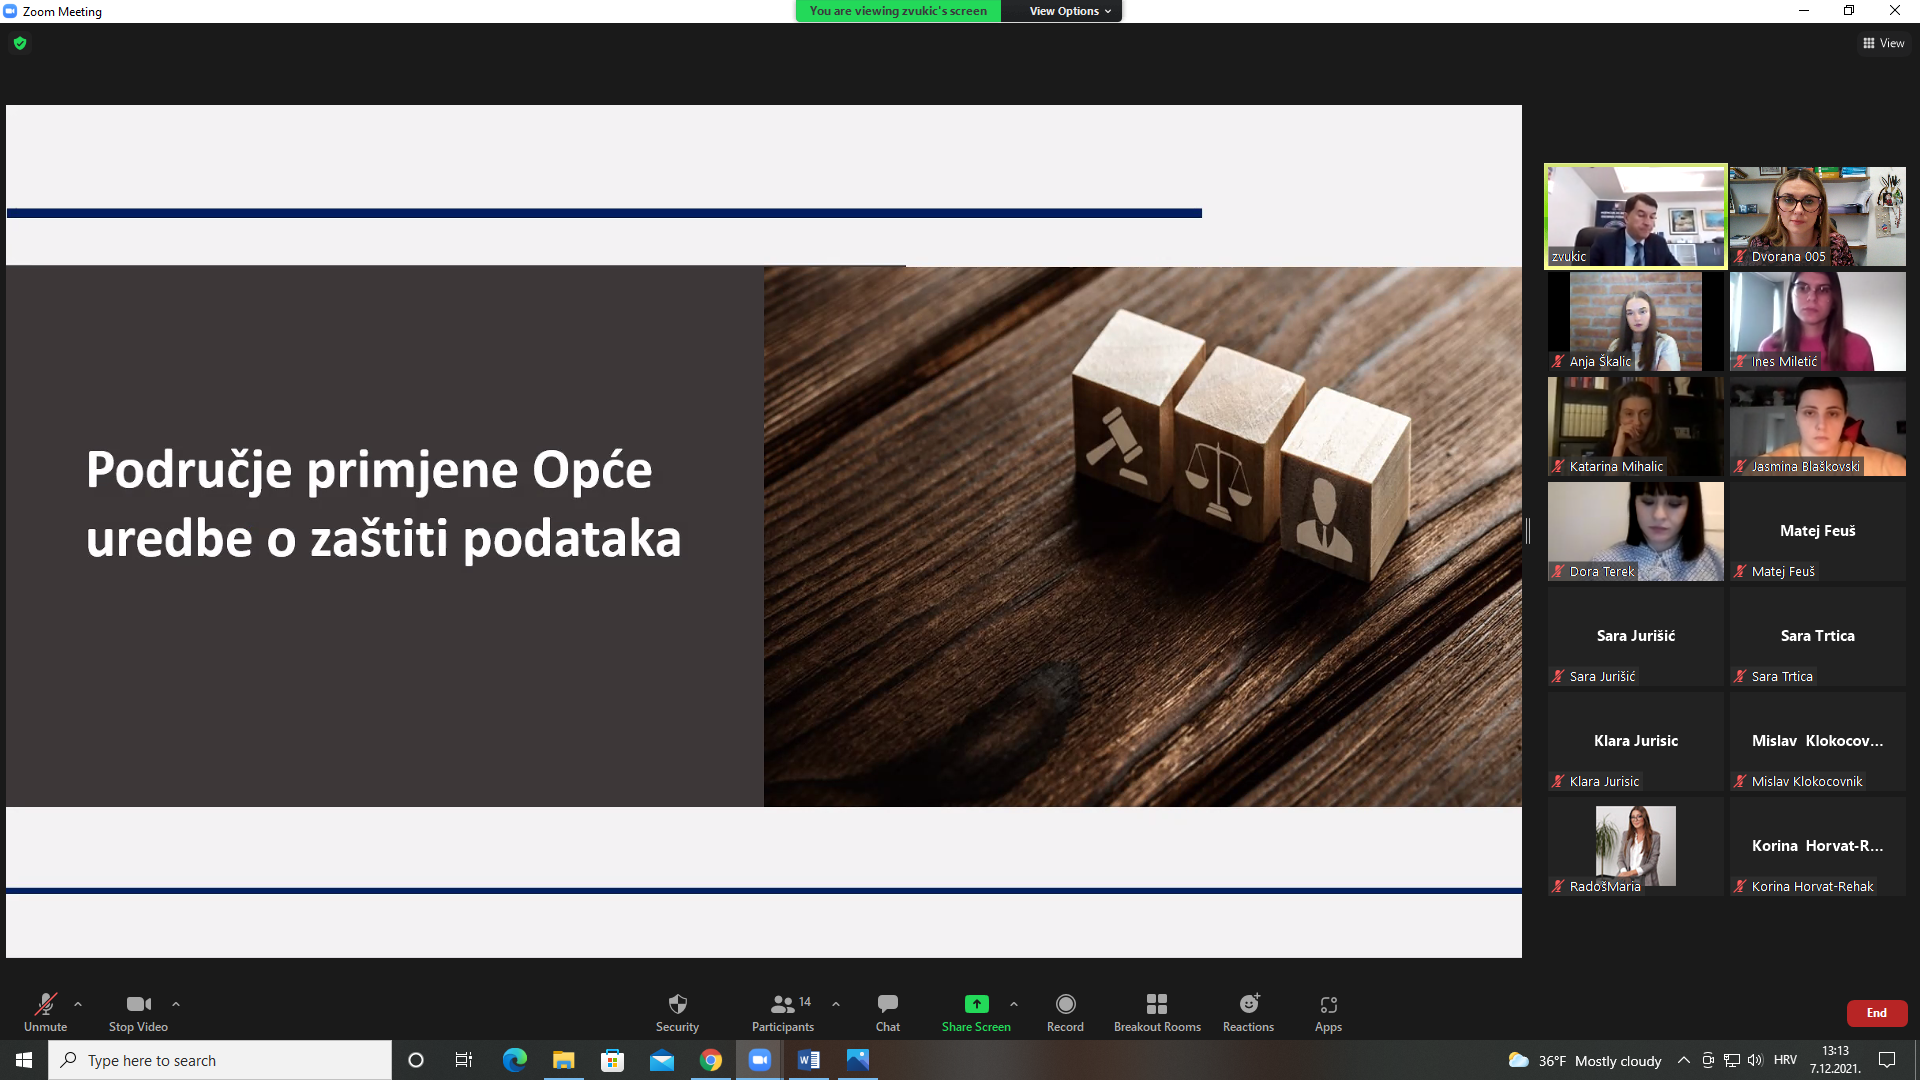Click the green encryption shield icon

pos(20,43)
